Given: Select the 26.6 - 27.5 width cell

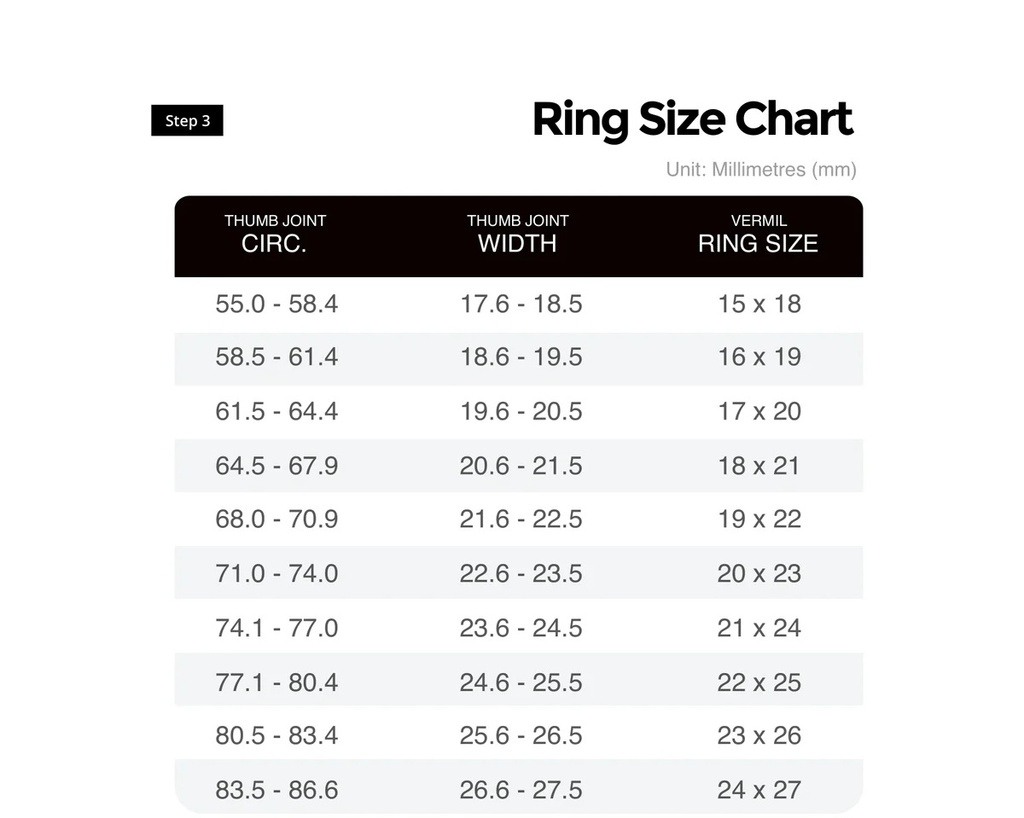Looking at the screenshot, I should tap(521, 790).
